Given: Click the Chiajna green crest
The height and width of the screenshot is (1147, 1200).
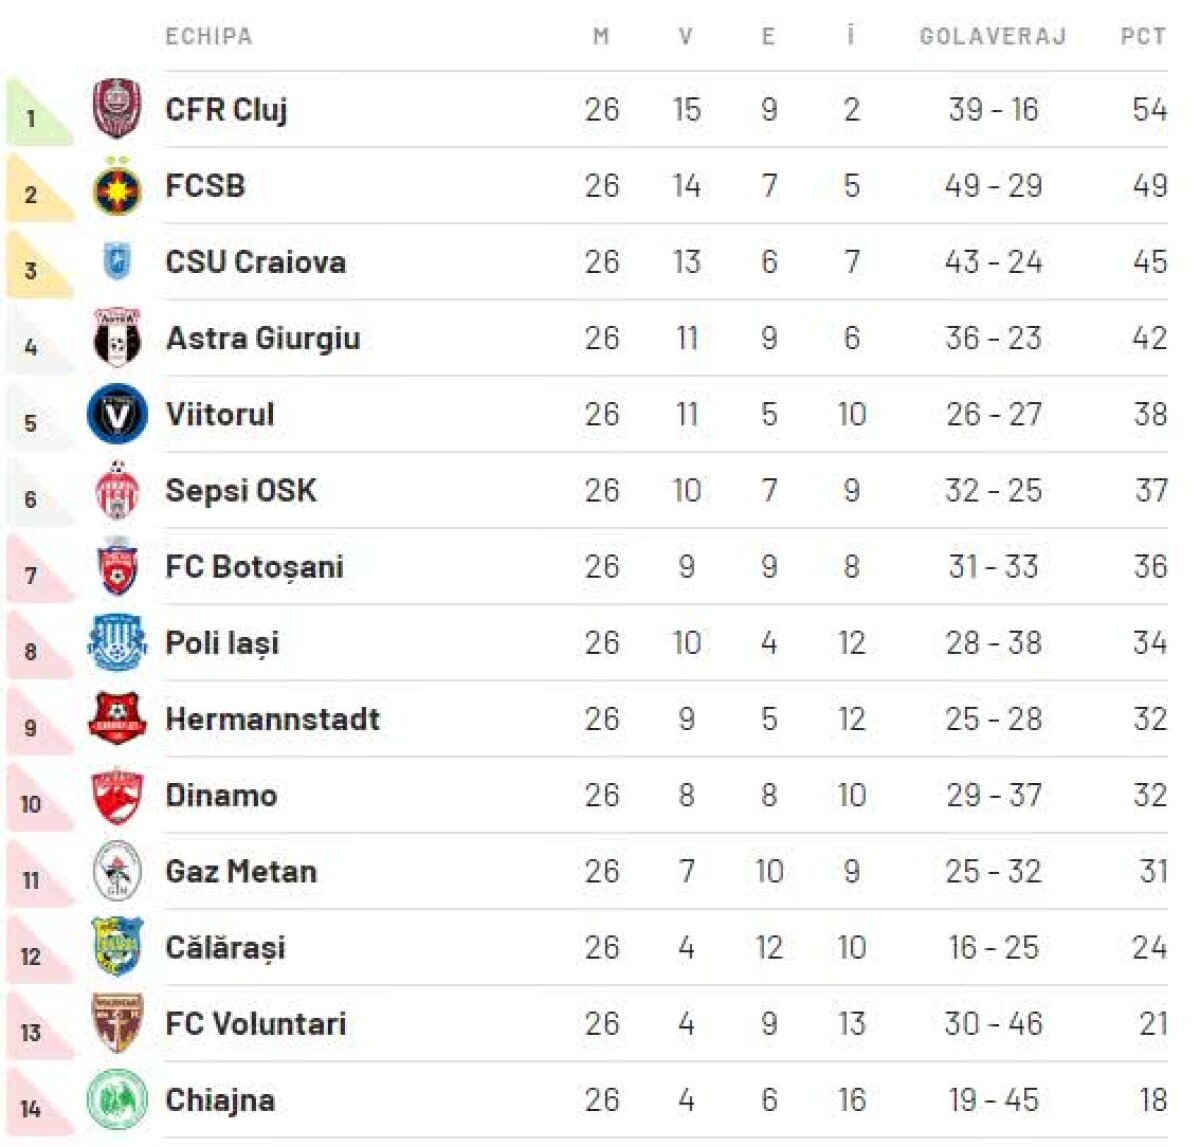Looking at the screenshot, I should (x=117, y=1100).
